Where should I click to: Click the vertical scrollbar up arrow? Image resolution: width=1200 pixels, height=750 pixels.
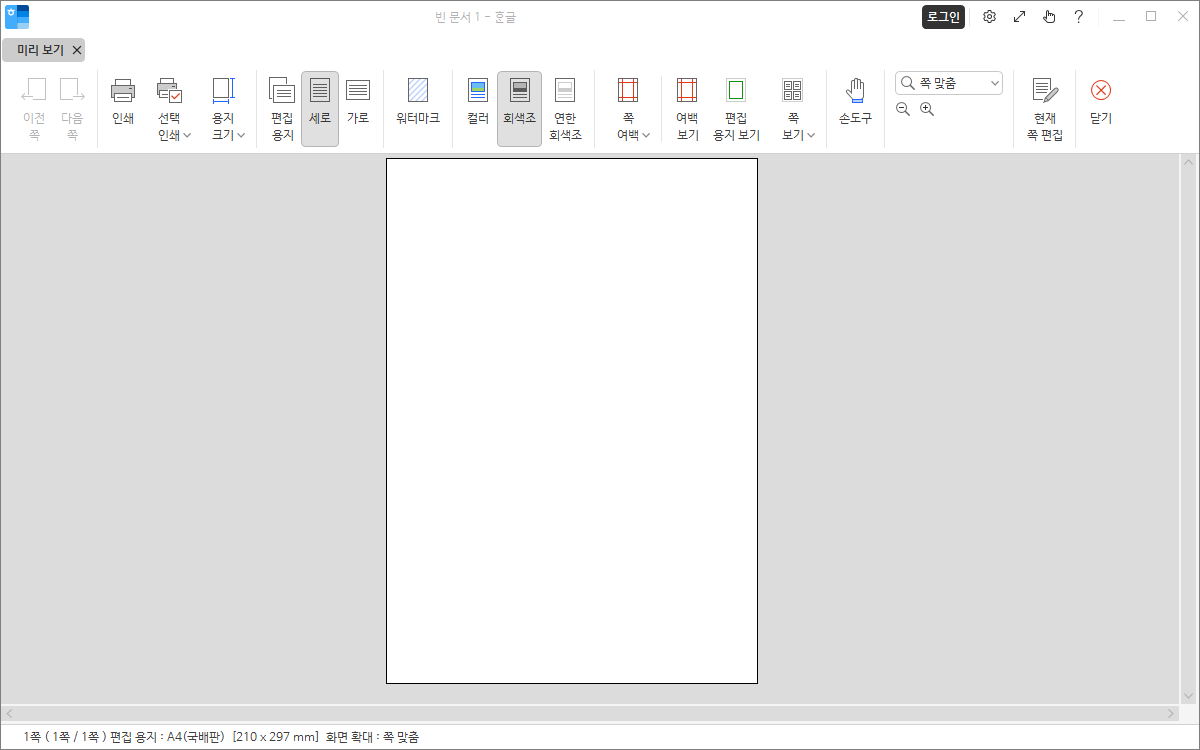(1188, 162)
